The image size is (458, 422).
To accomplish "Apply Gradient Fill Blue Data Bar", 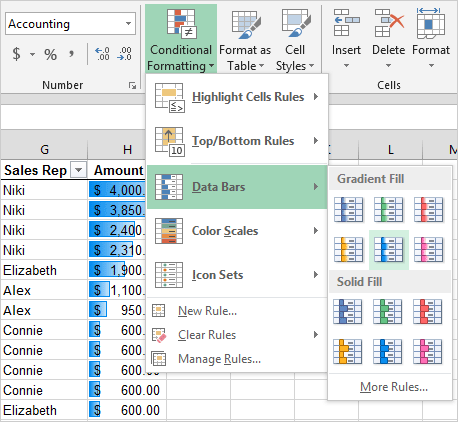I will click(349, 210).
